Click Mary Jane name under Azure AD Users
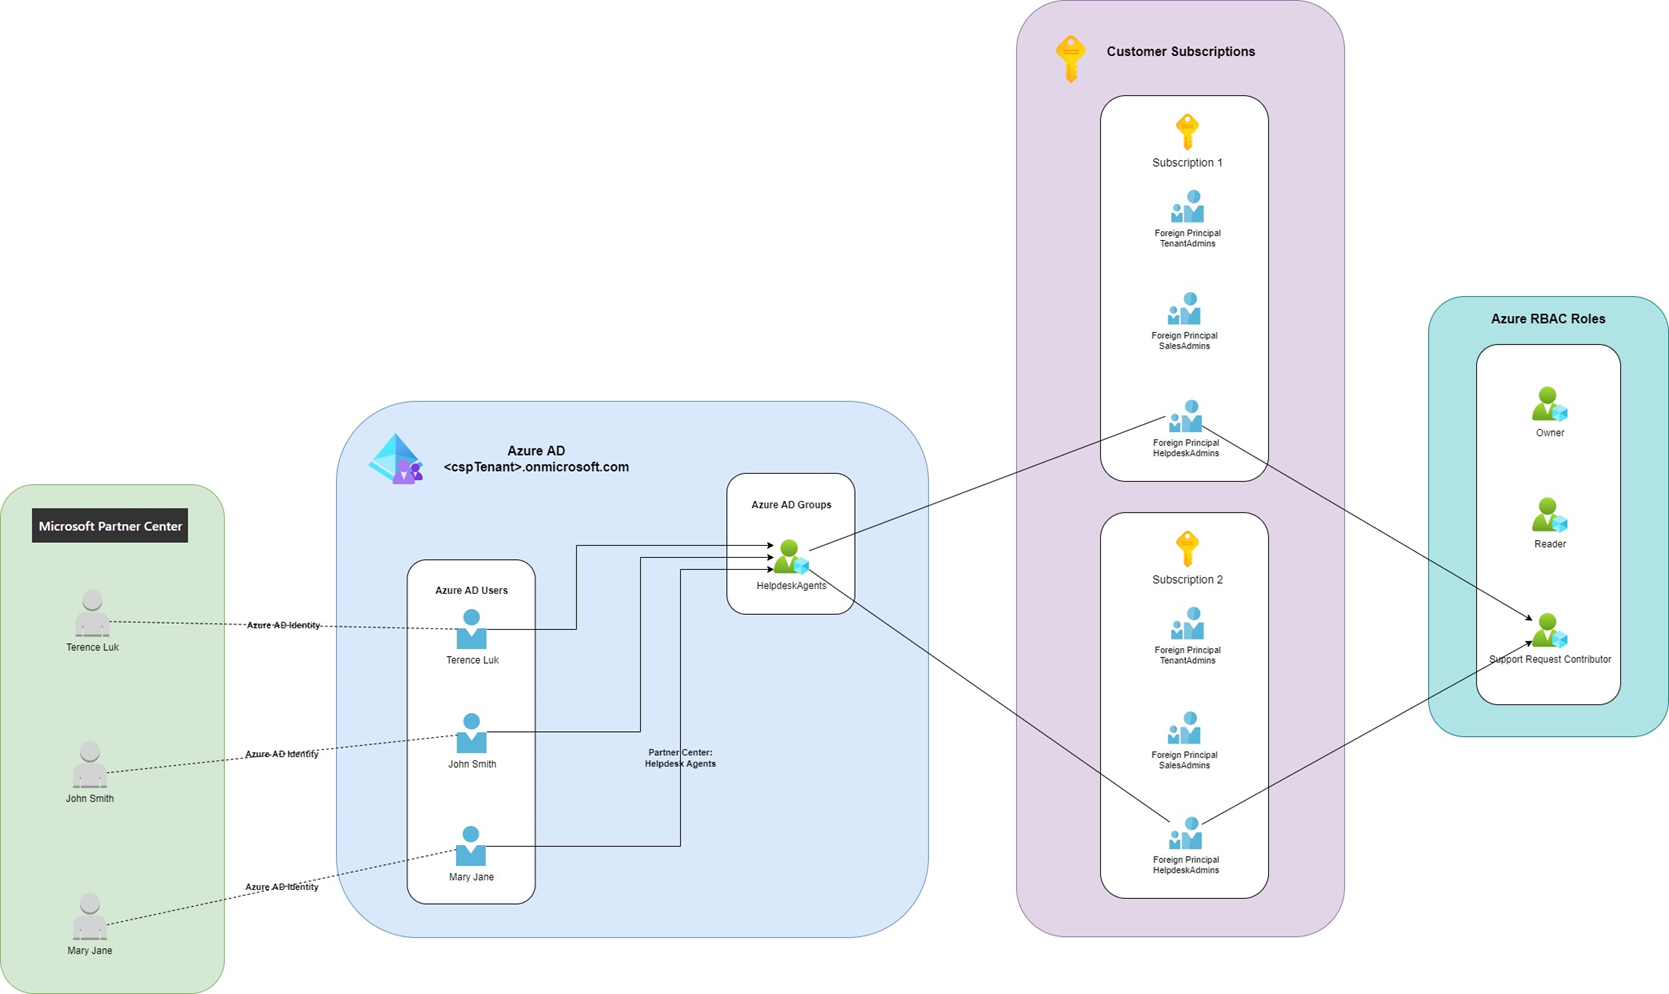1669x994 pixels. click(x=471, y=877)
